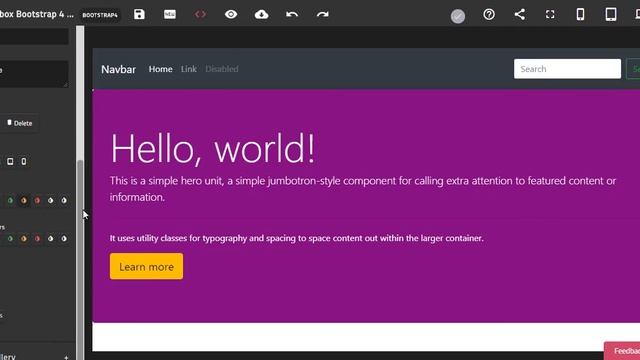
Task: Pick the orange swatch in lower color row
Action: 24,238
